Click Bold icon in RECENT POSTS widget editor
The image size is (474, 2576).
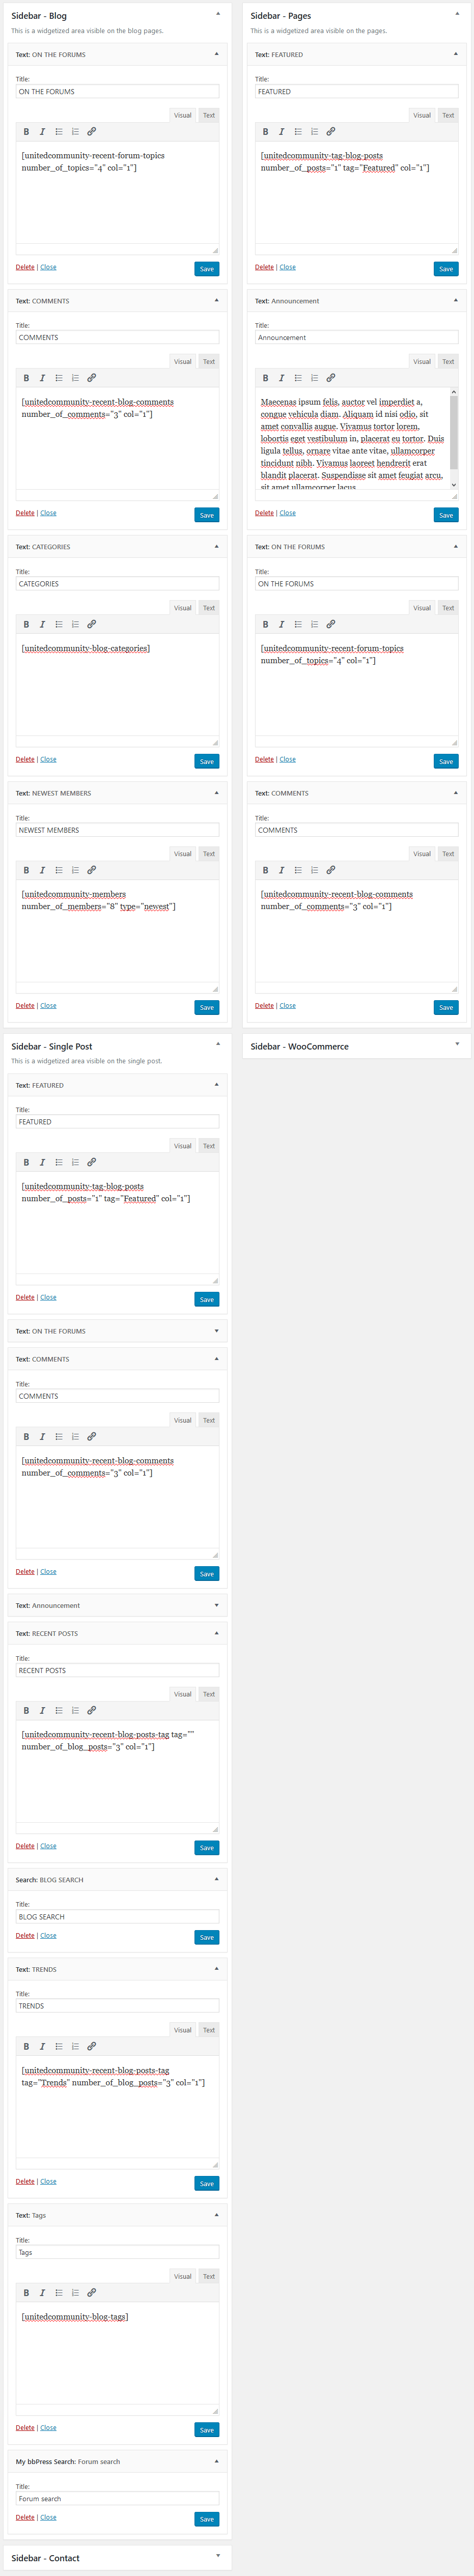[26, 1710]
